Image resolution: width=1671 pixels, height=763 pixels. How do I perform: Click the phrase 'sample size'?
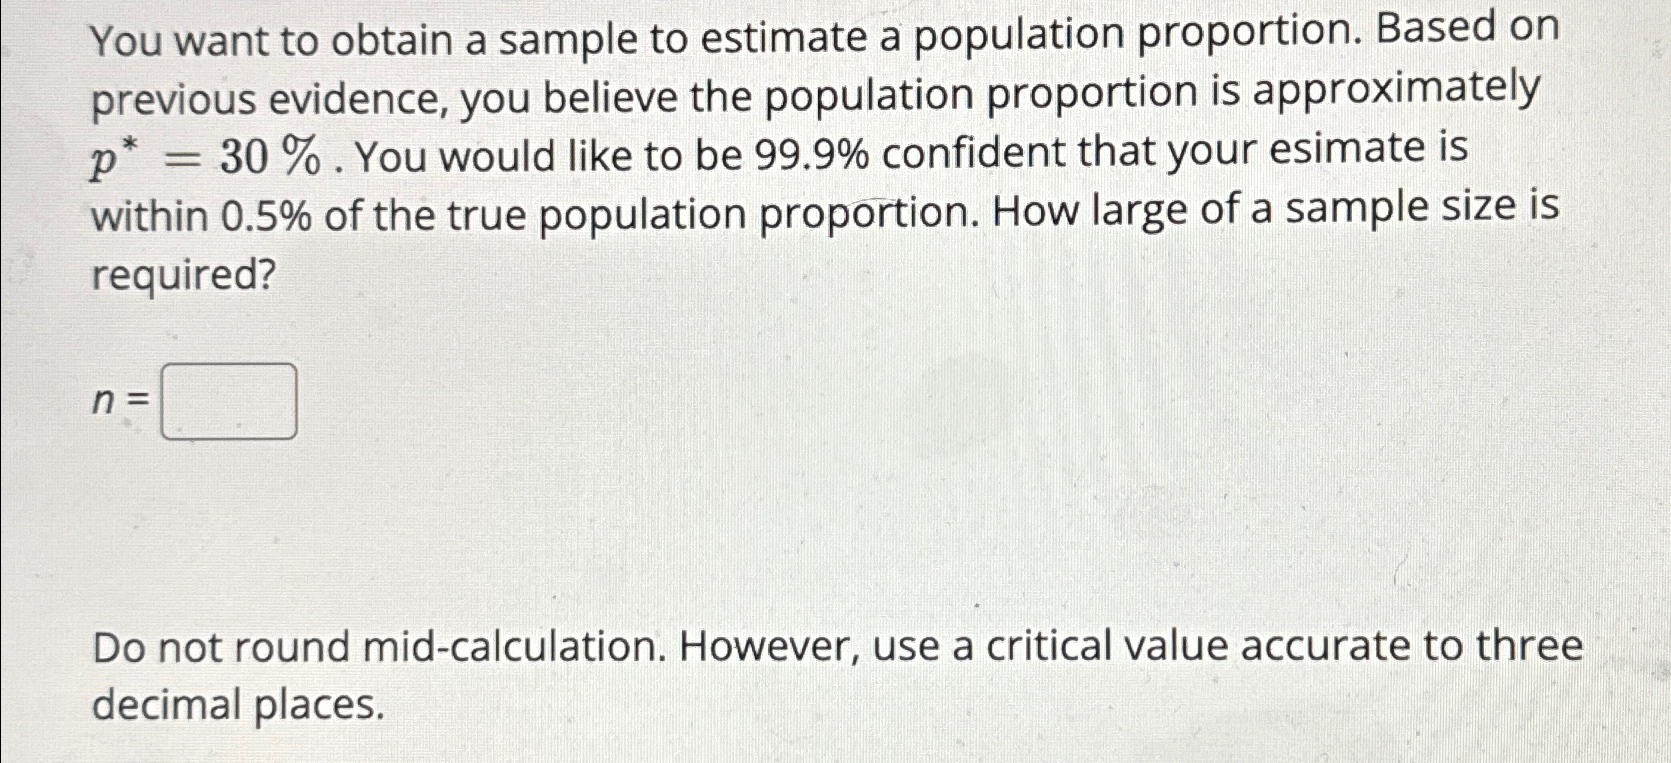tap(1400, 212)
